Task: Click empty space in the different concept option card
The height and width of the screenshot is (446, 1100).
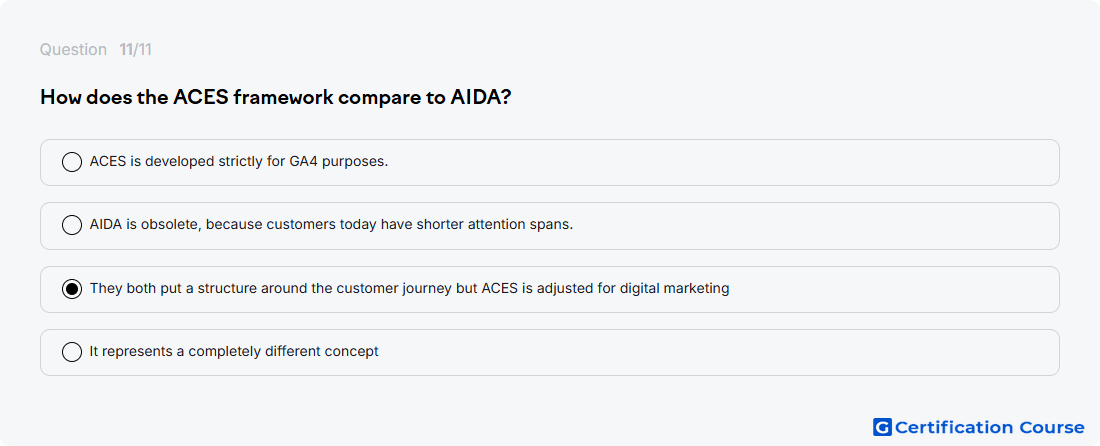Action: [716, 352]
